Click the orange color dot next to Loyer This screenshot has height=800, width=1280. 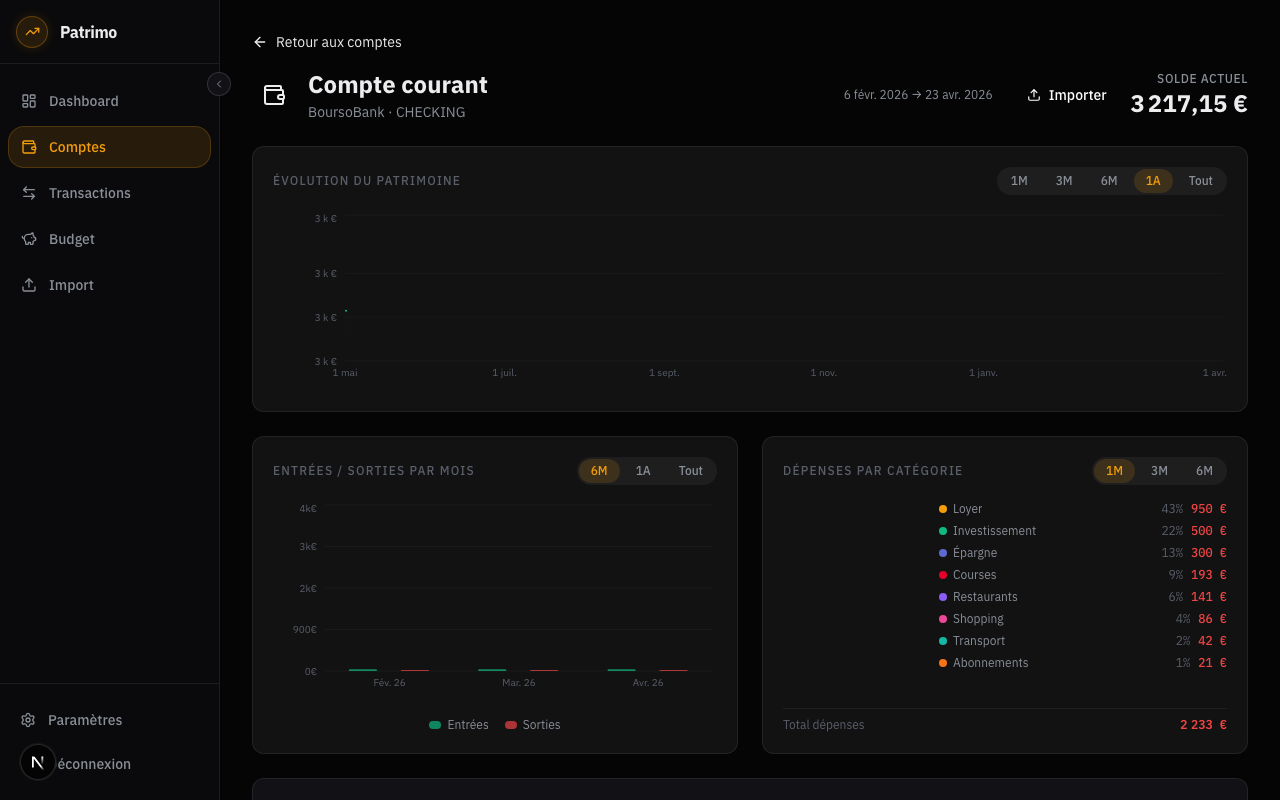[941, 508]
